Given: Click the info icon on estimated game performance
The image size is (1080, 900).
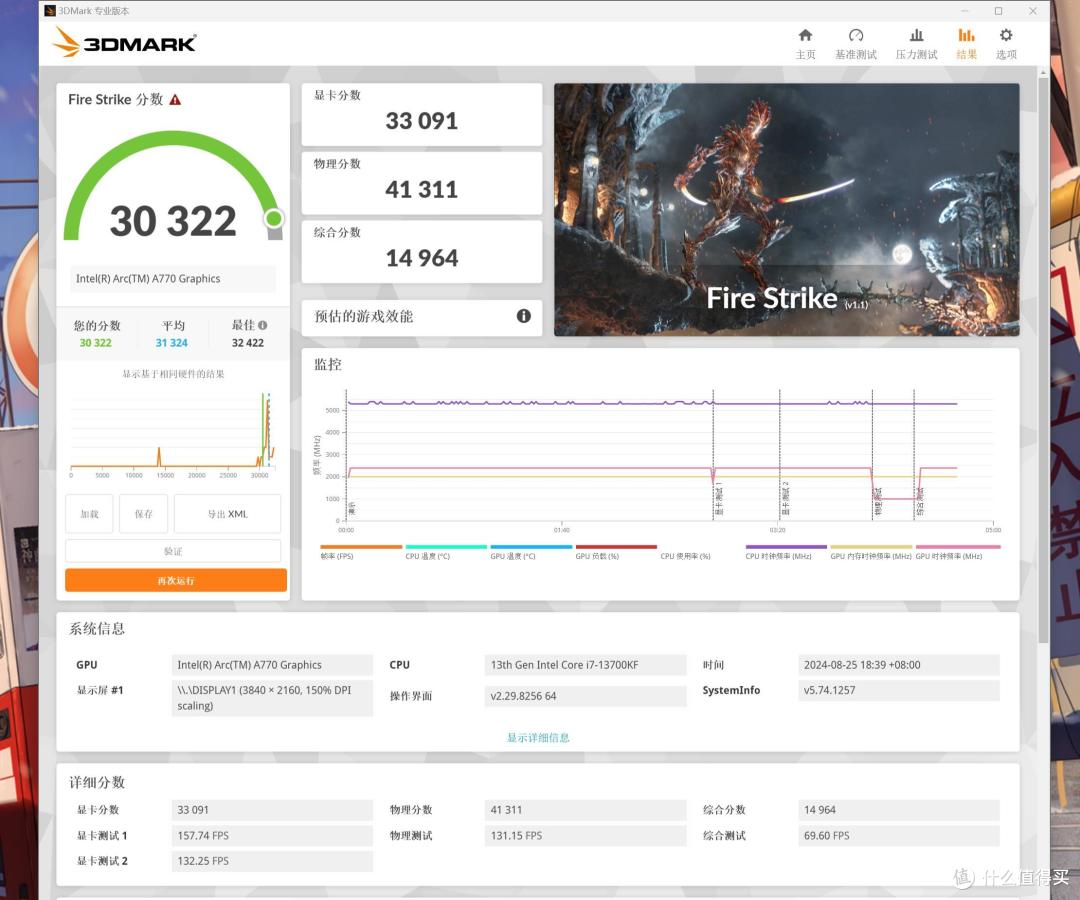Looking at the screenshot, I should tap(523, 316).
